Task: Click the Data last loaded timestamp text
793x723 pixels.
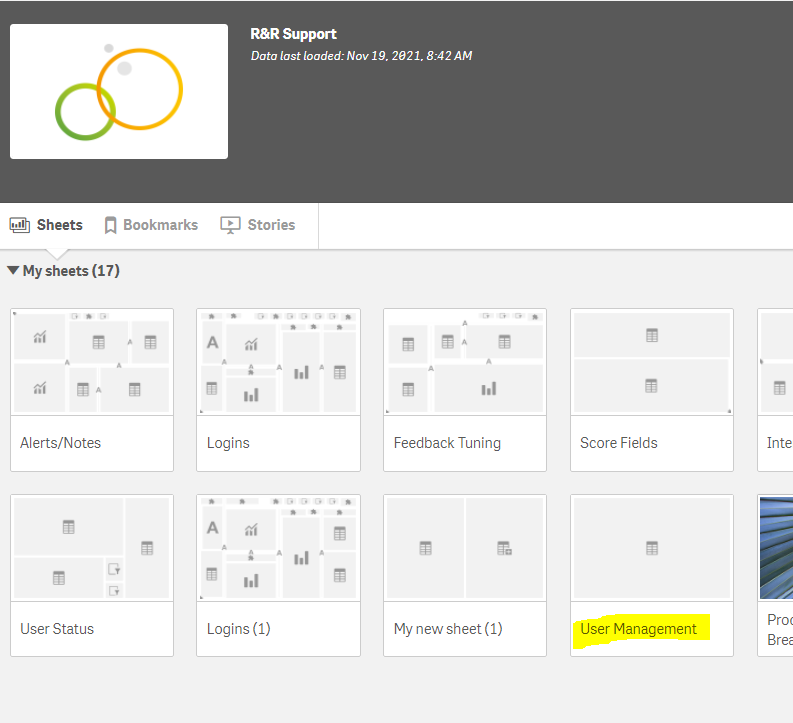Action: click(x=362, y=56)
